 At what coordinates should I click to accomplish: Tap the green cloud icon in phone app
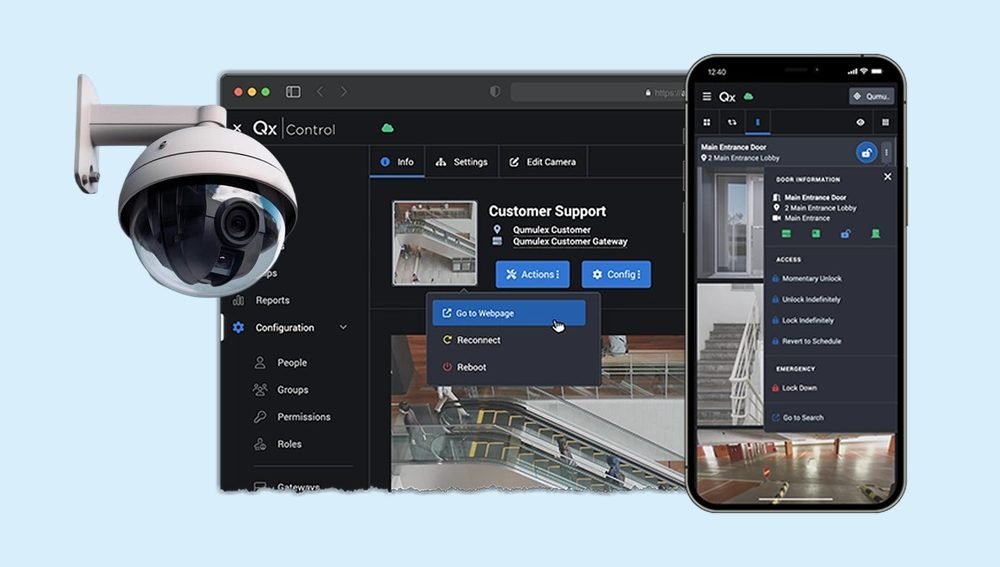tap(749, 96)
